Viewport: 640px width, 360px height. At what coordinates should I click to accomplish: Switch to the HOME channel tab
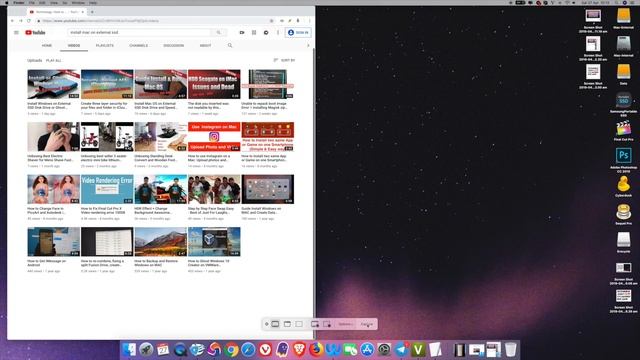(x=47, y=45)
